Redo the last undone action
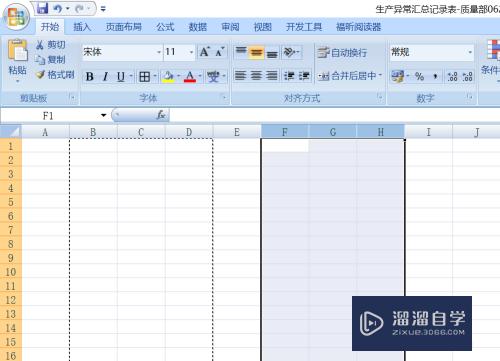The width and height of the screenshot is (500, 361). point(79,9)
